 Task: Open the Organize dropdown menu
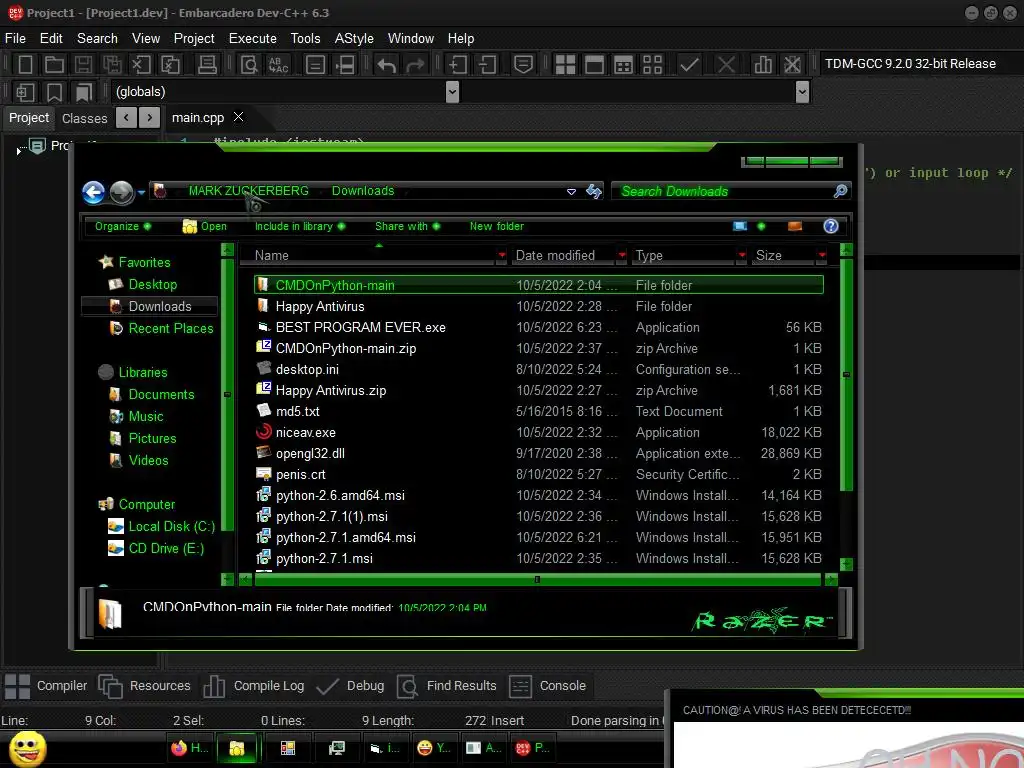point(123,226)
